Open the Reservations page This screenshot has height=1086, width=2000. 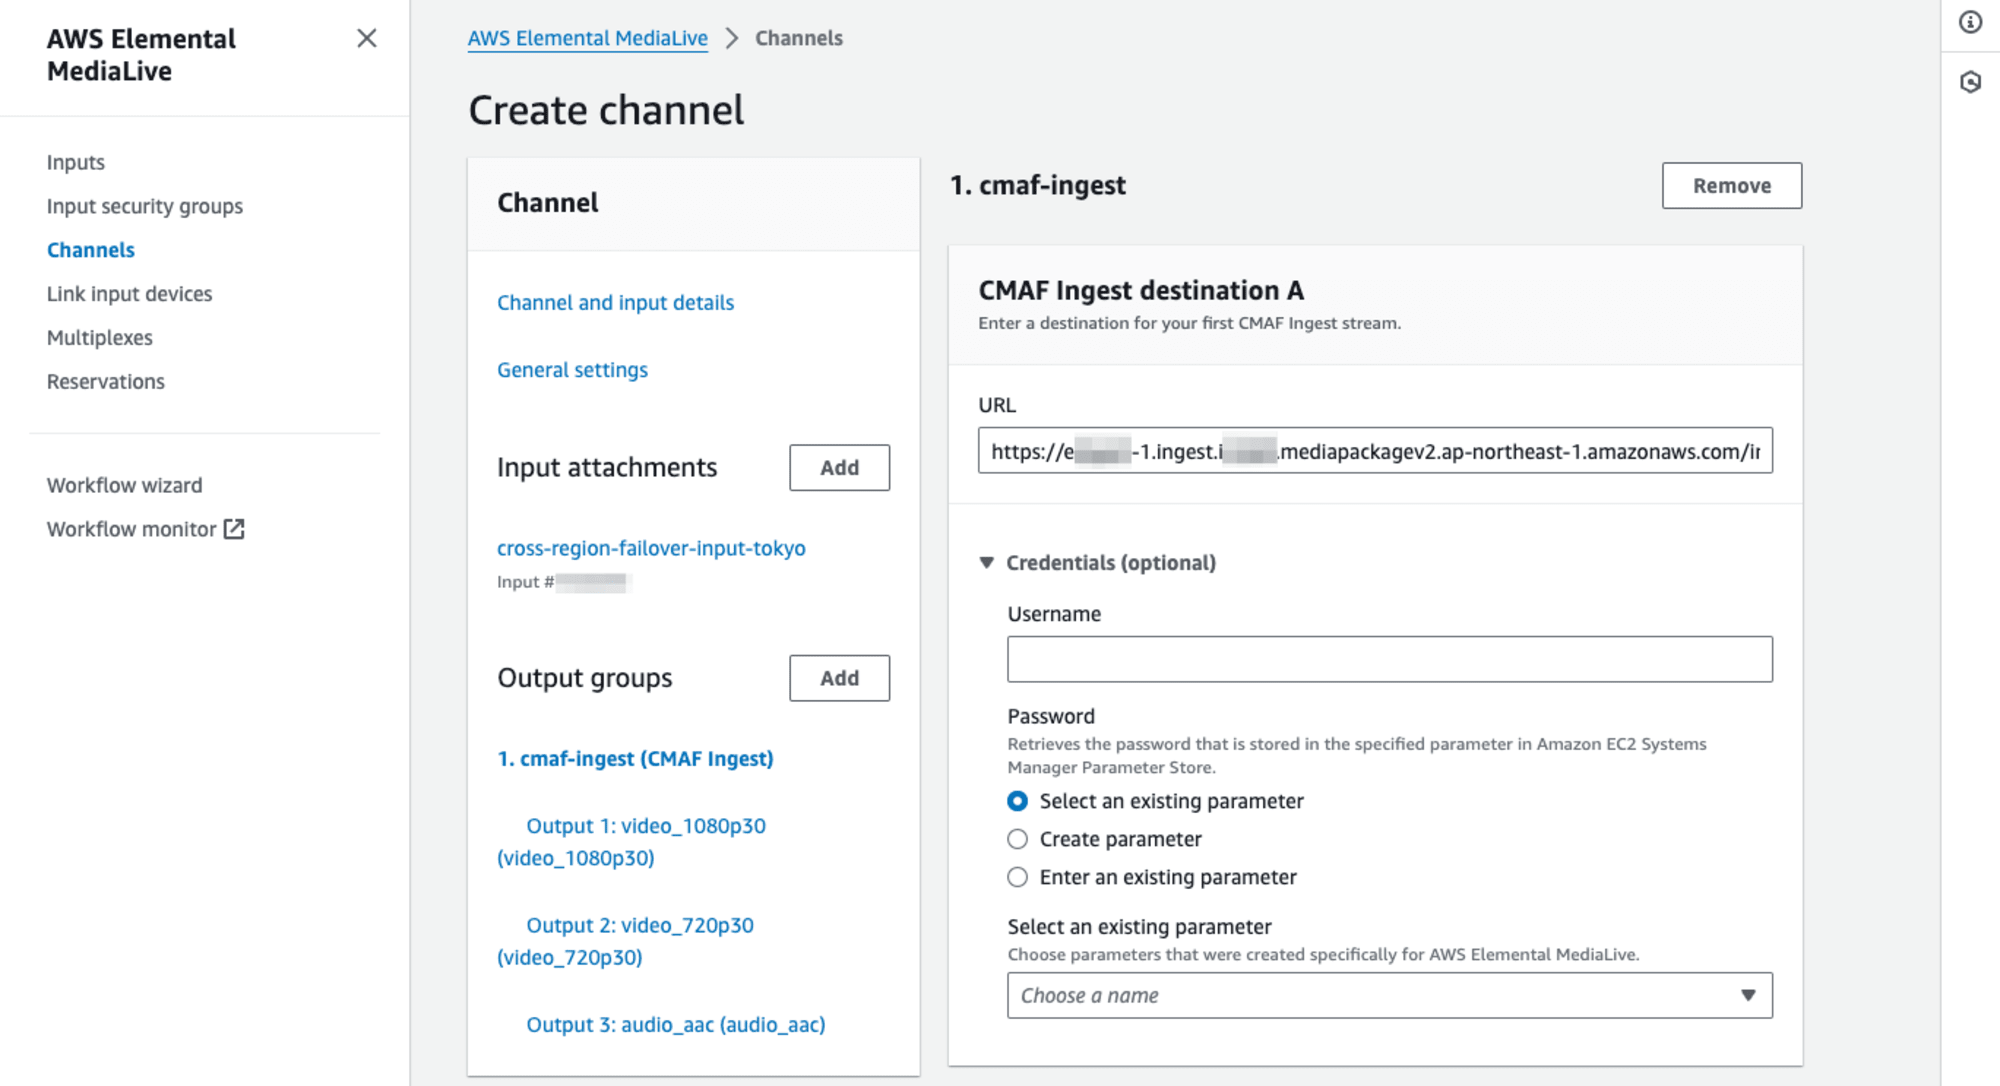click(x=106, y=382)
